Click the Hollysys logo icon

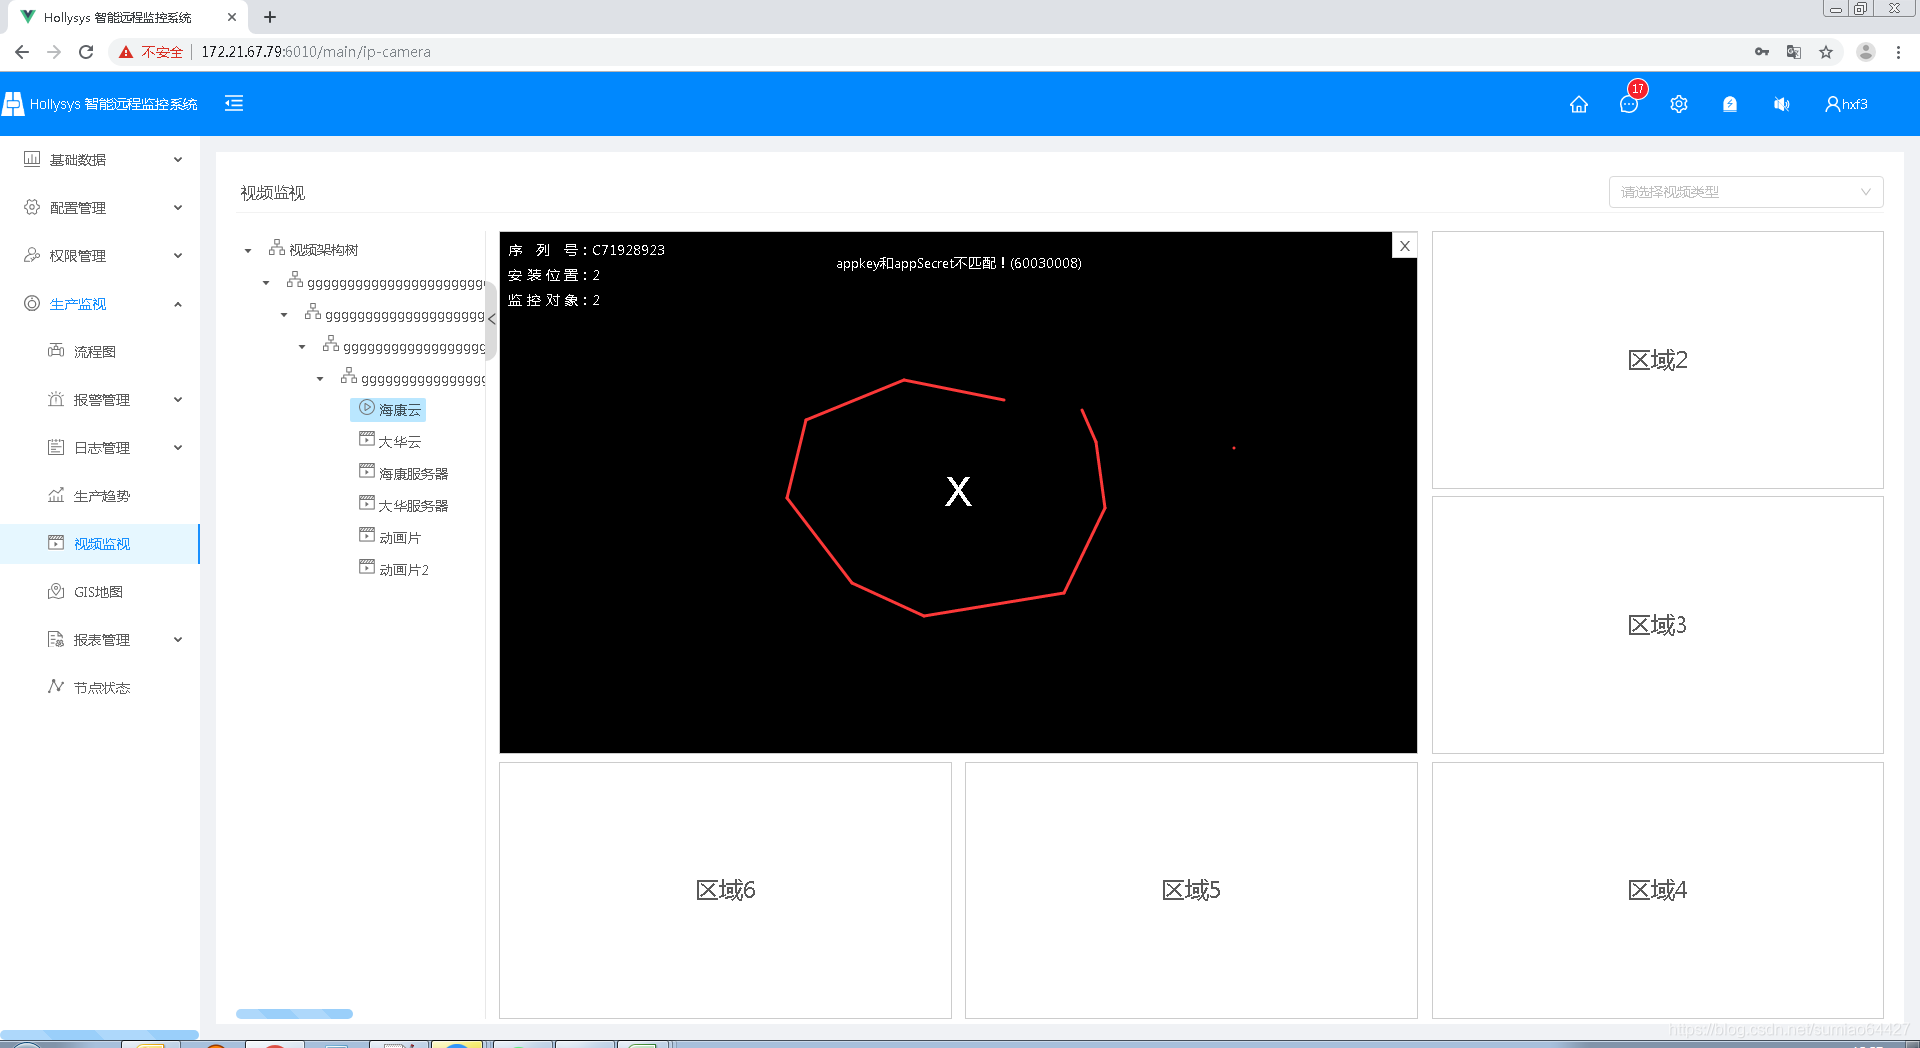(12, 103)
